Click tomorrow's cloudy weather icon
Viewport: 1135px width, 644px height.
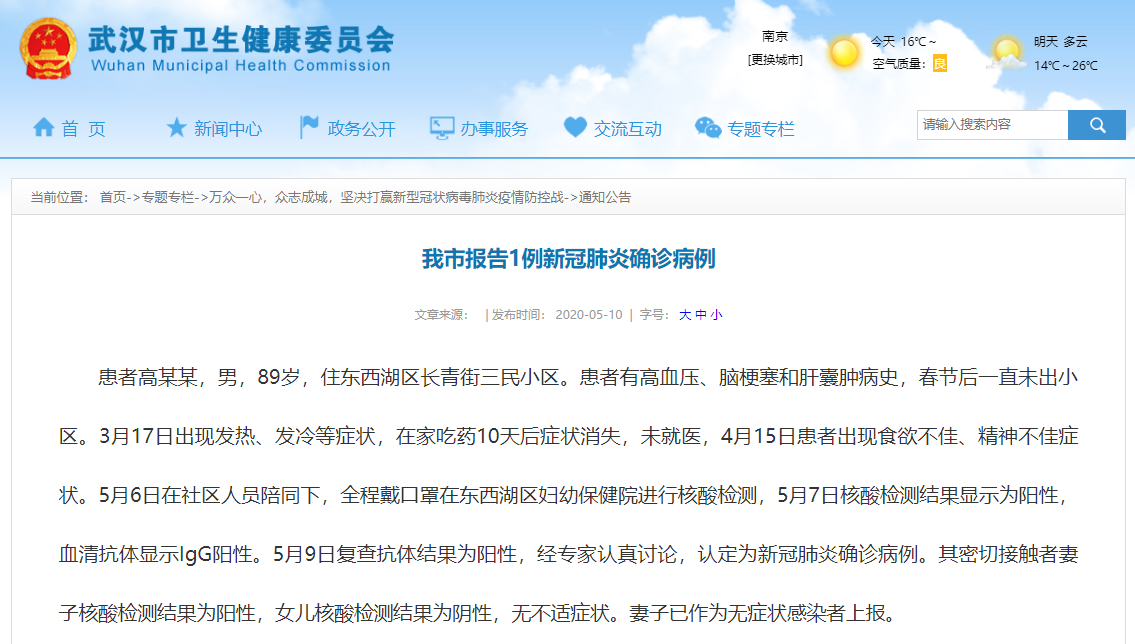coord(1007,52)
